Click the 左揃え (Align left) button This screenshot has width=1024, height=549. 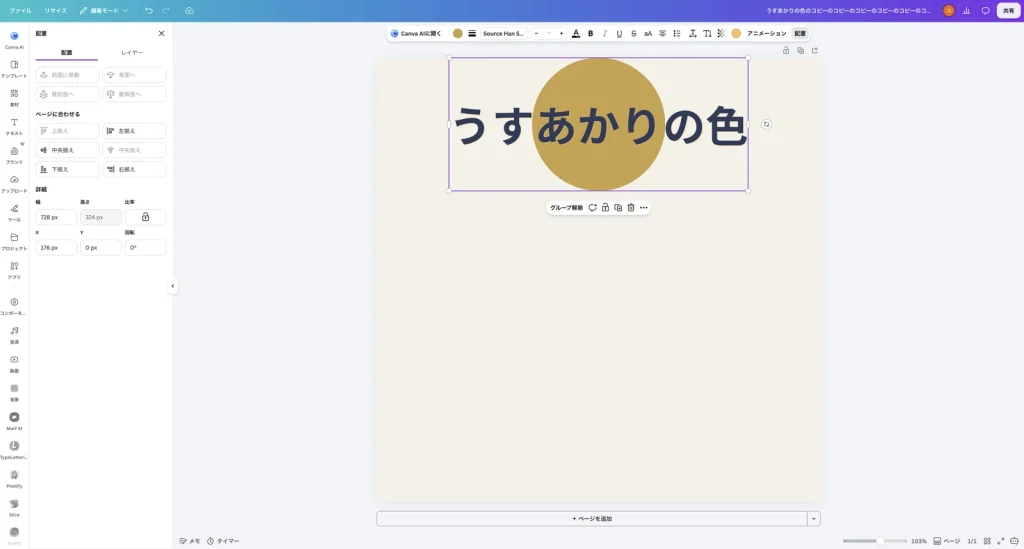pyautogui.click(x=135, y=131)
